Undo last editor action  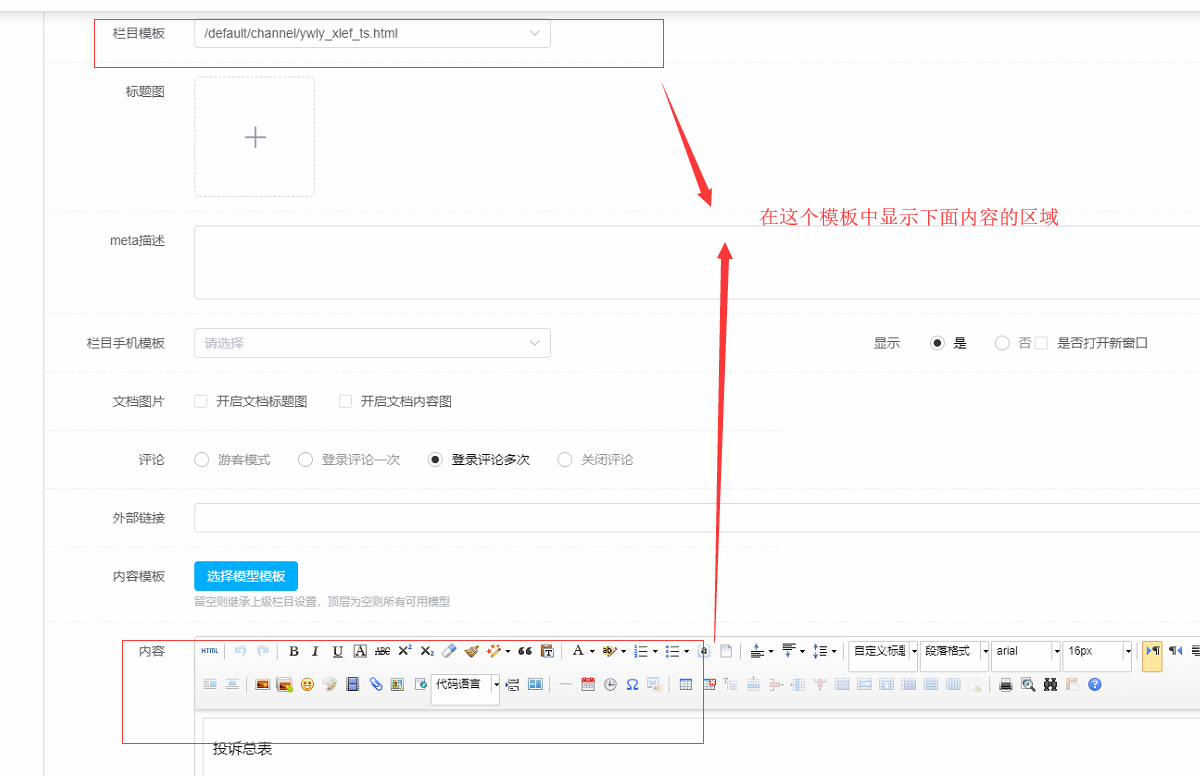click(240, 651)
